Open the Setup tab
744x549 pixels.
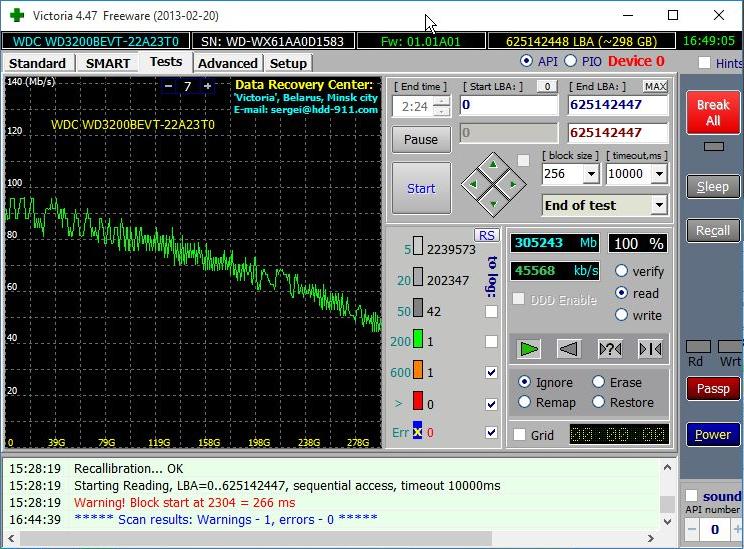tap(288, 63)
